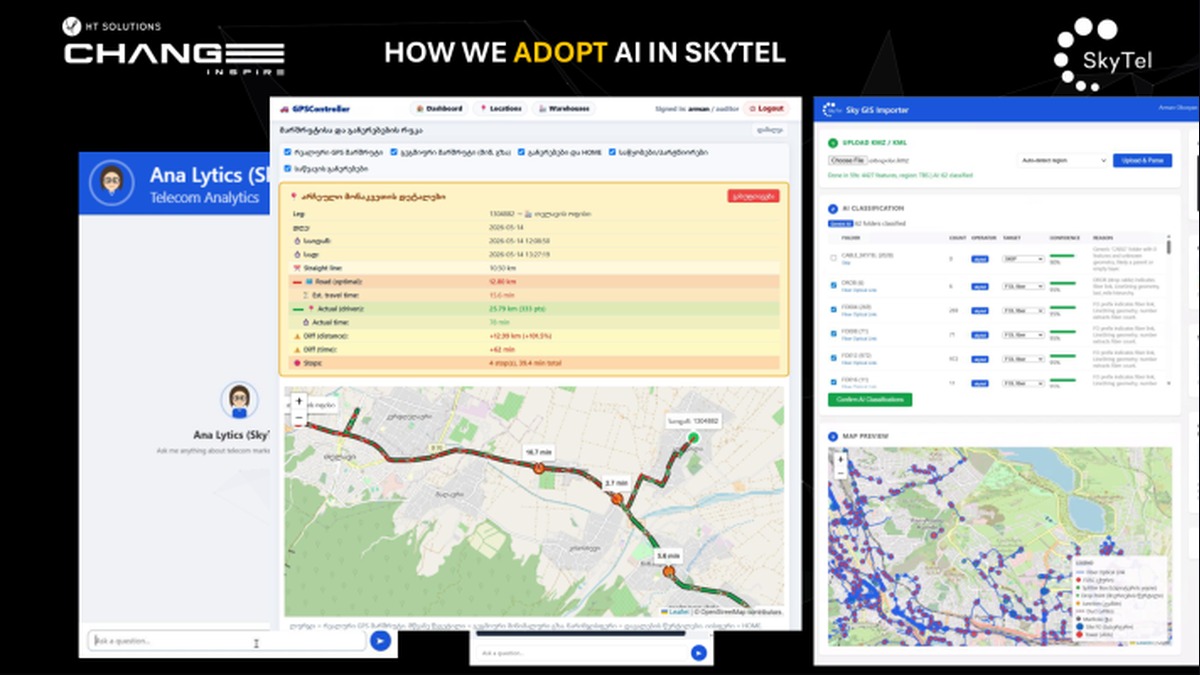The height and width of the screenshot is (675, 1200).
Task: Focus the Ana Lytics Ask a question field
Action: 225,641
